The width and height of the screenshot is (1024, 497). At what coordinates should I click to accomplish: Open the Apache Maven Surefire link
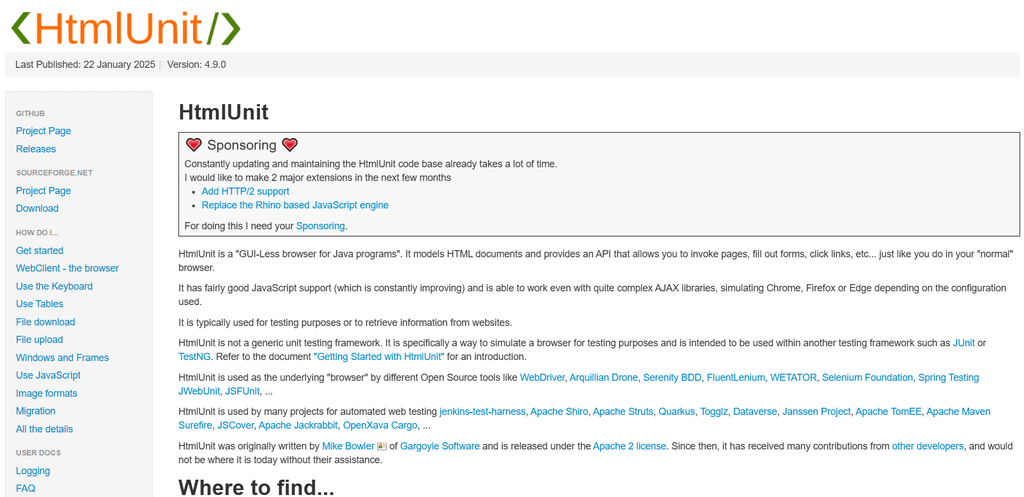958,411
